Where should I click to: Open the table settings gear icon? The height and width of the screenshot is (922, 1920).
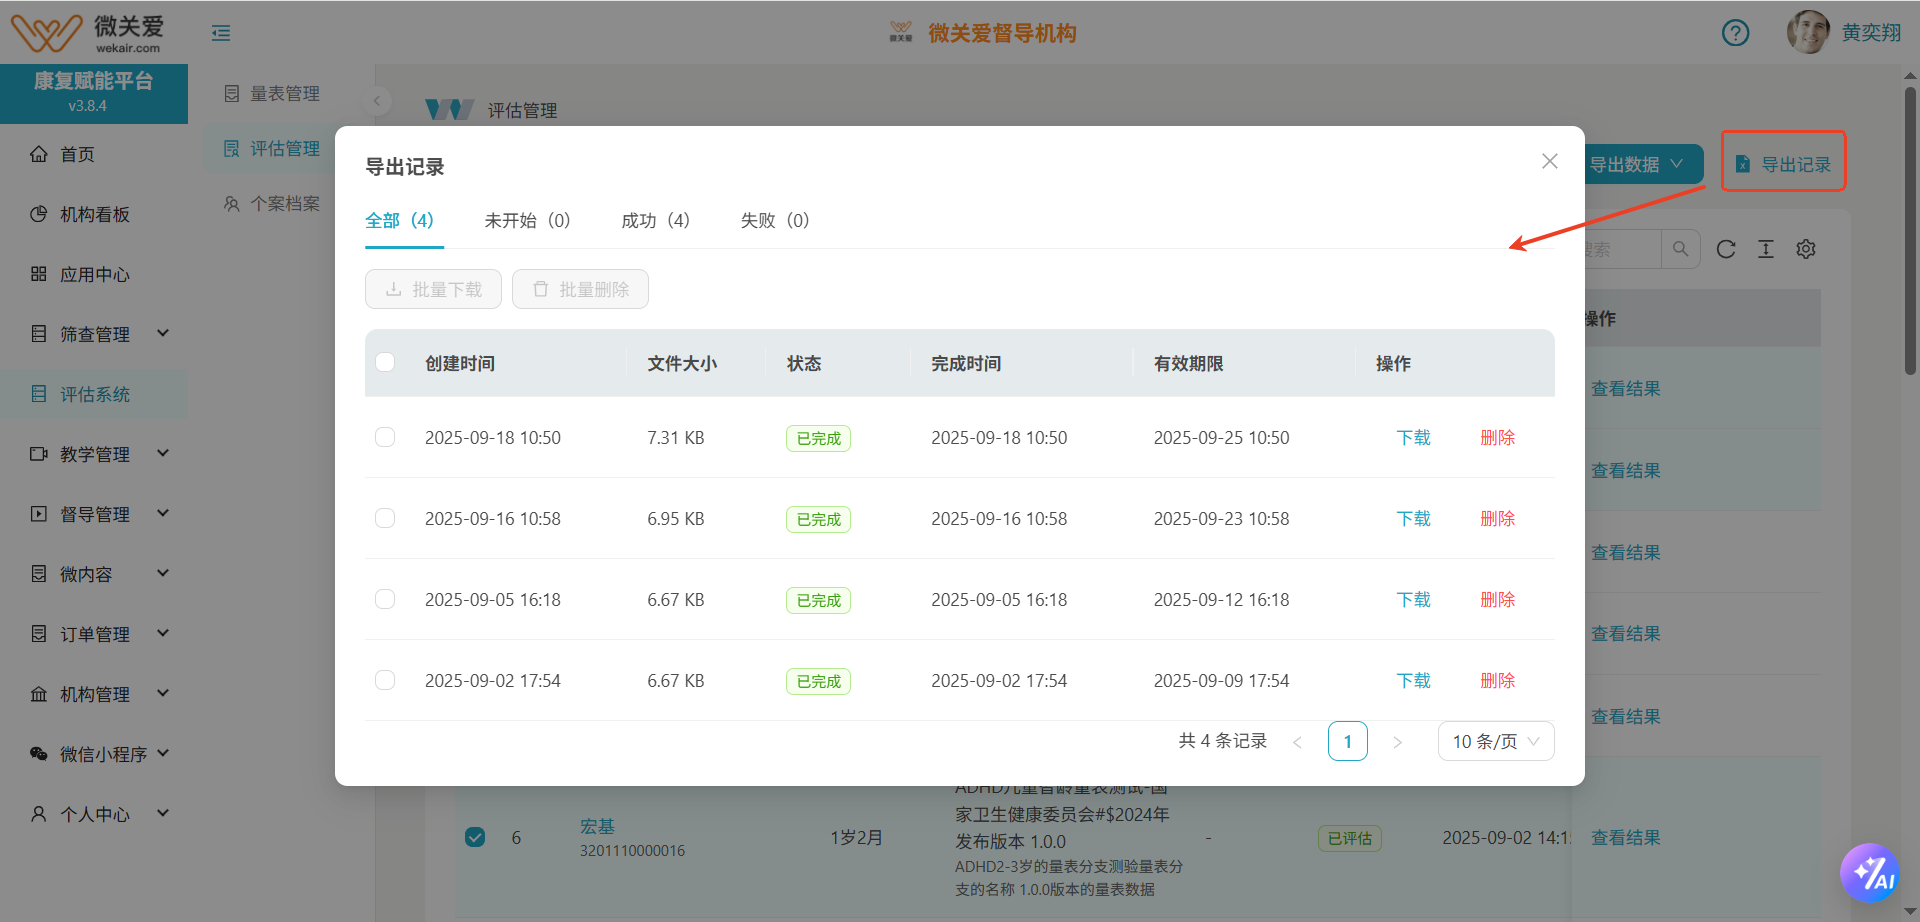click(x=1806, y=249)
